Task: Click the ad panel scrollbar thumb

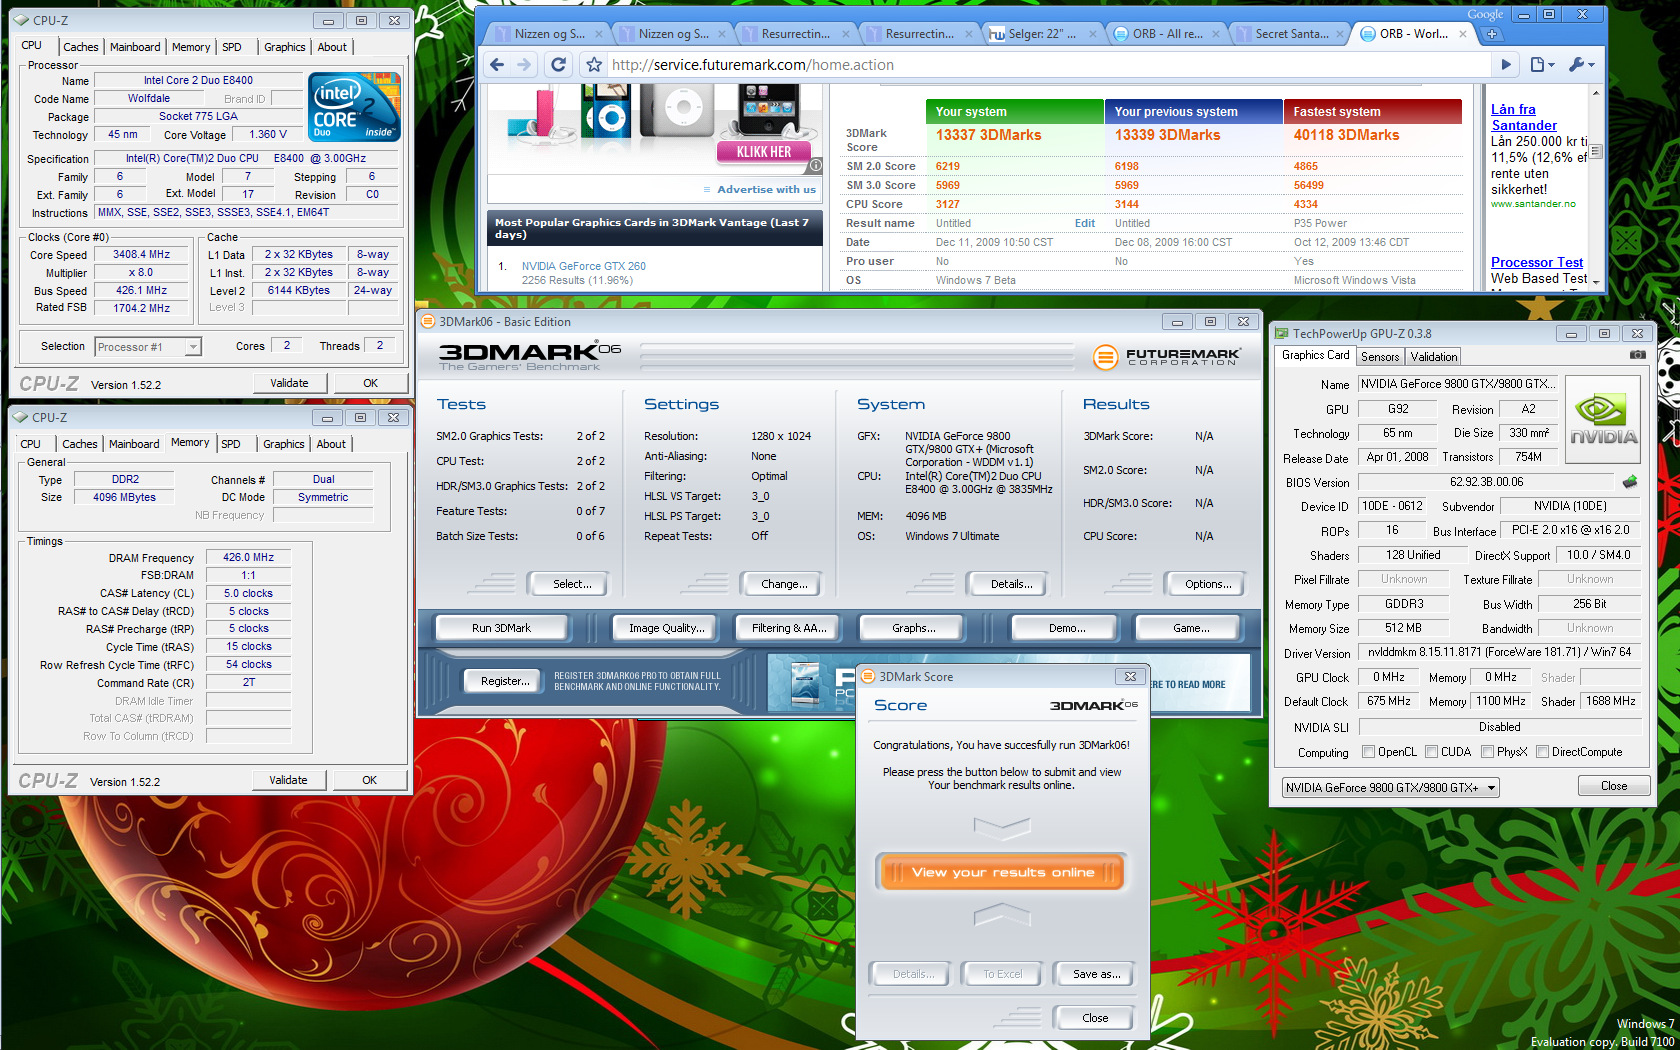Action: pos(1596,151)
